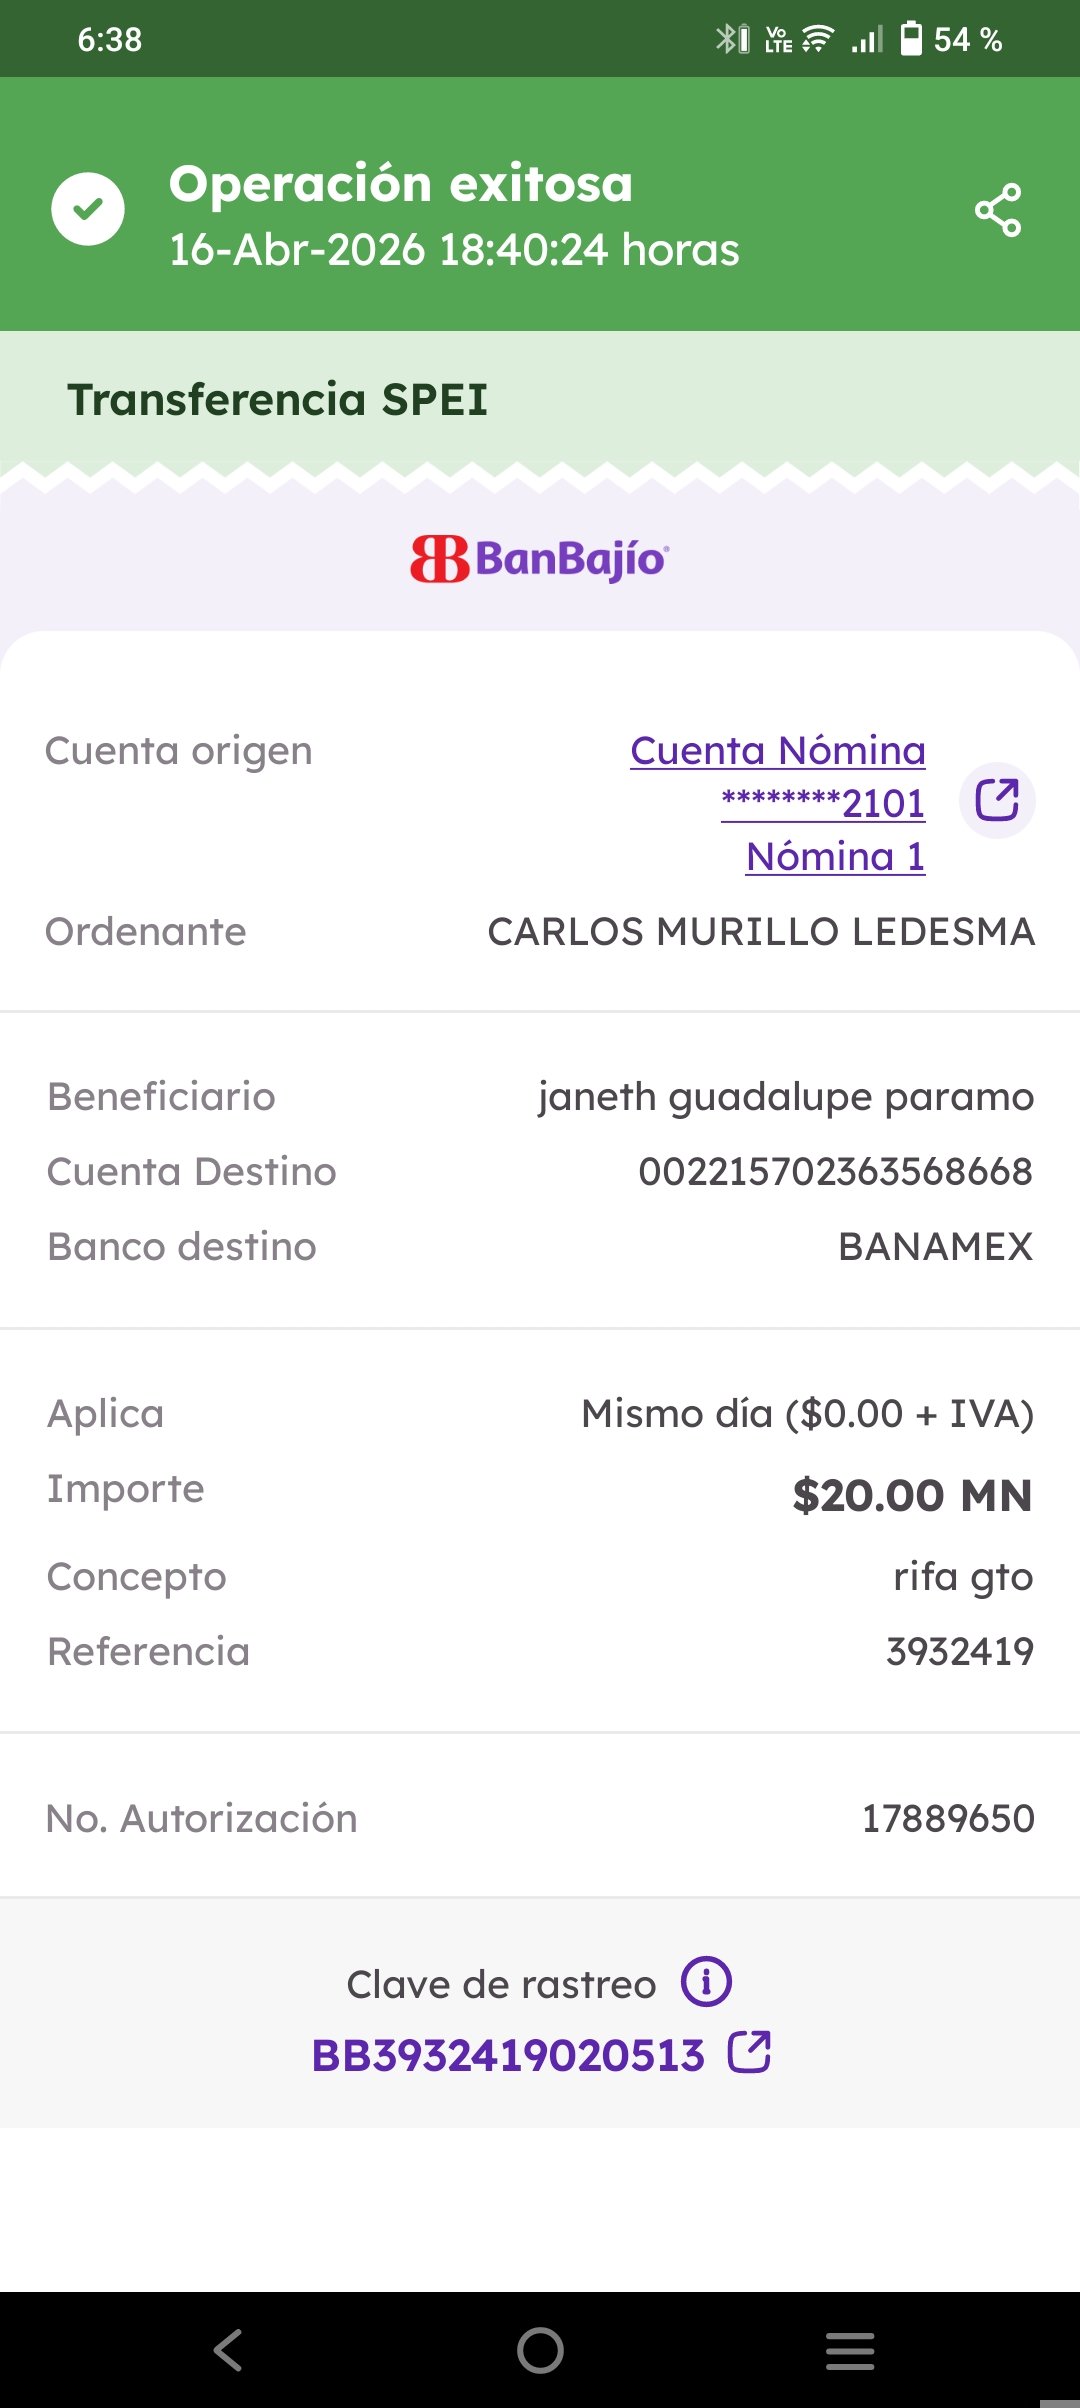Image resolution: width=1080 pixels, height=2408 pixels.
Task: Tap the Operación exitosa title
Action: click(x=401, y=184)
